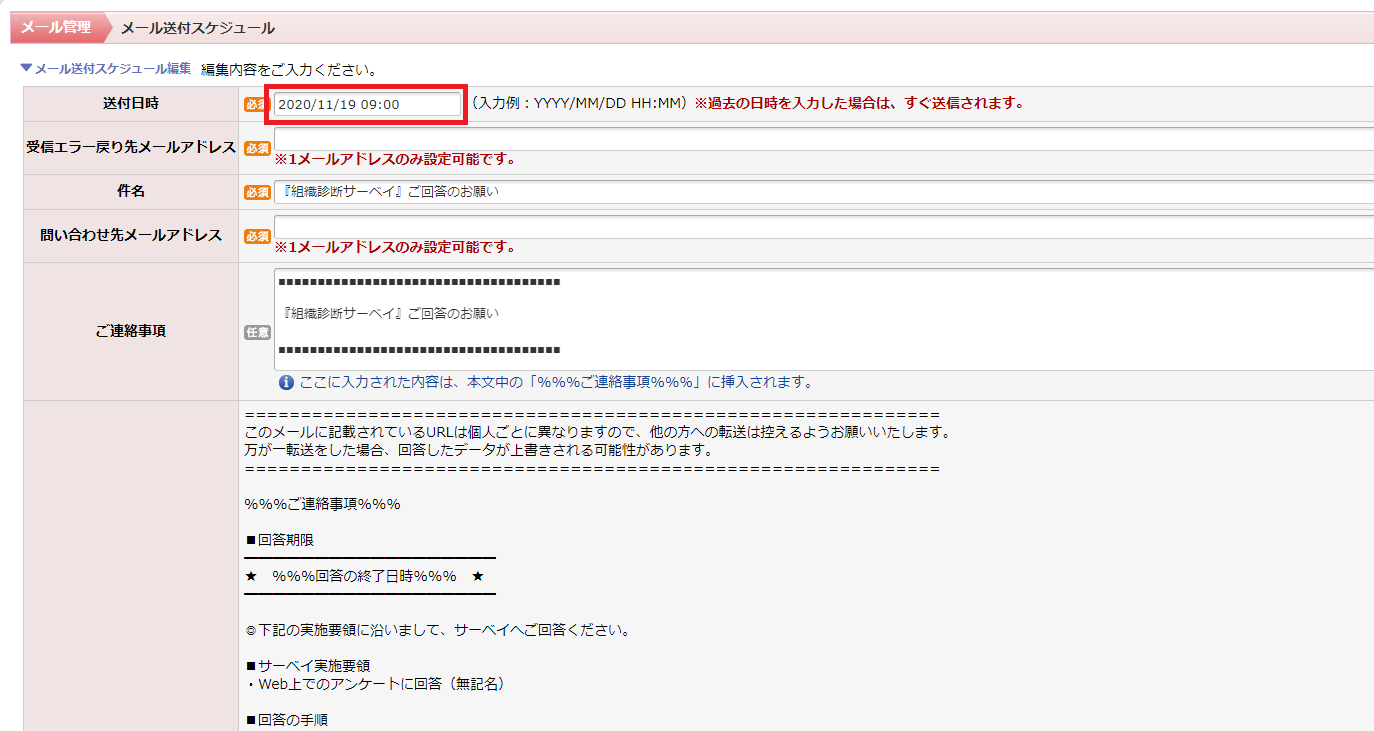The width and height of the screenshot is (1374, 731).
Task: Click the red 過去の日時 warning text
Action: pyautogui.click(x=859, y=103)
